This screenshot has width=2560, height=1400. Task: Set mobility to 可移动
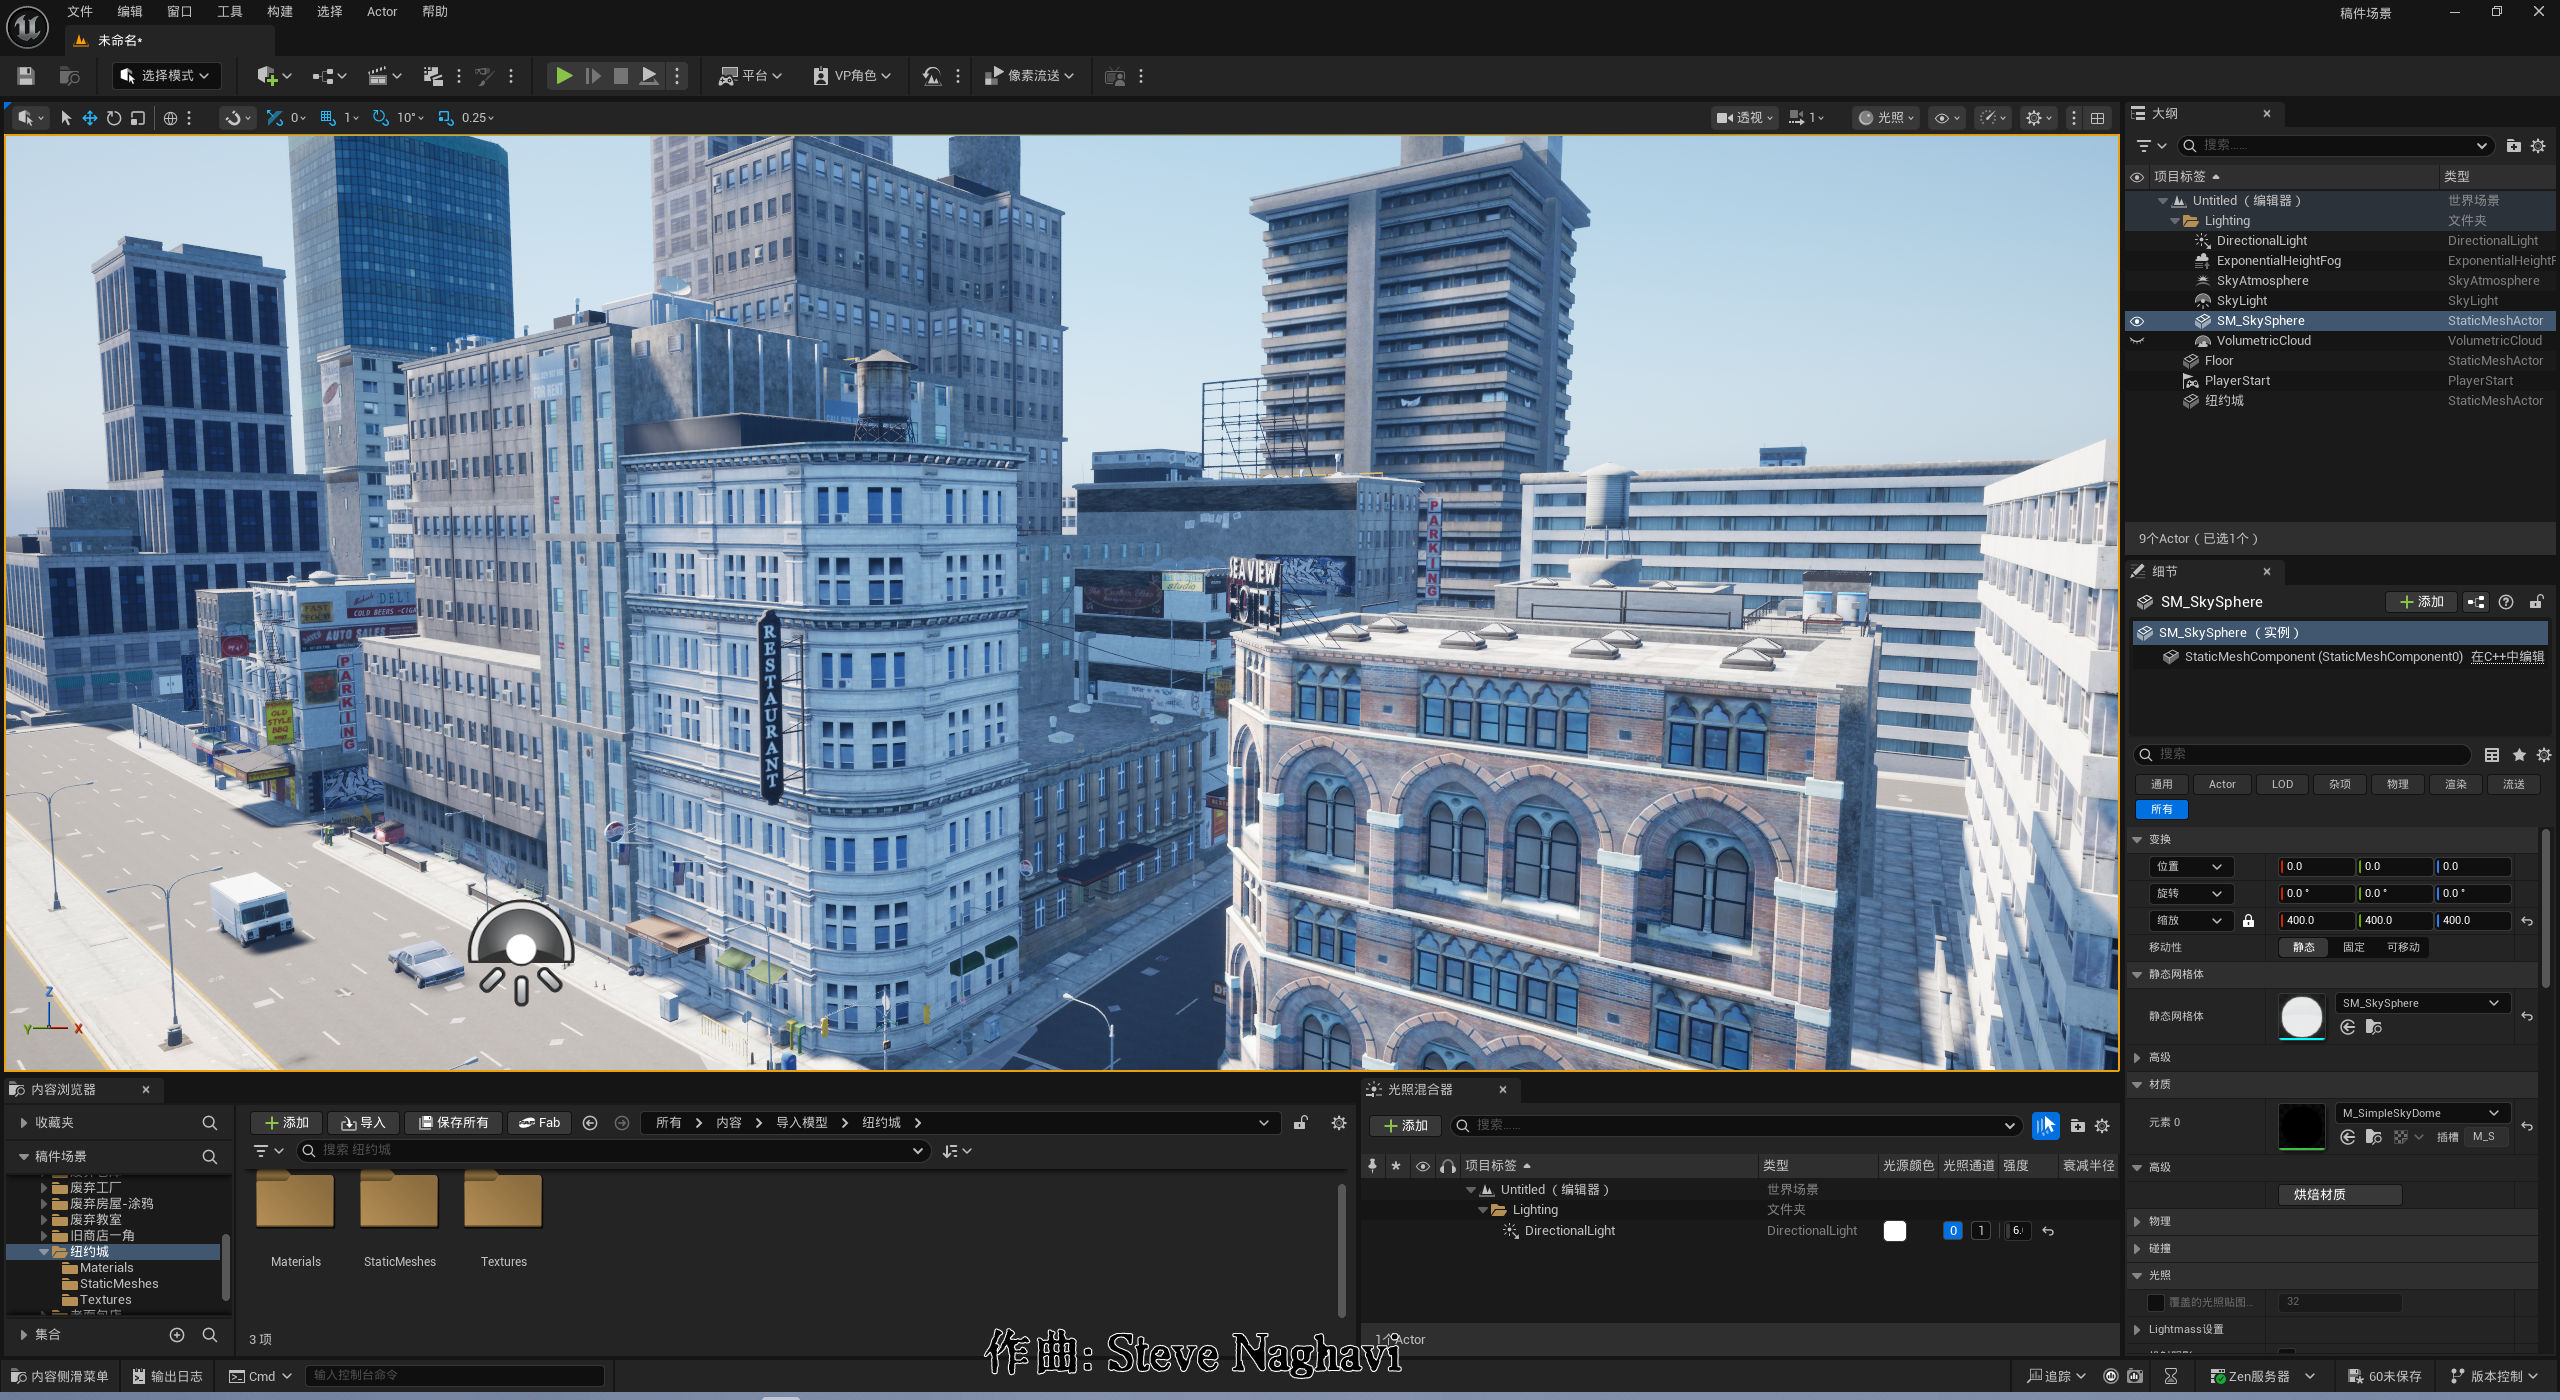pyautogui.click(x=2402, y=947)
